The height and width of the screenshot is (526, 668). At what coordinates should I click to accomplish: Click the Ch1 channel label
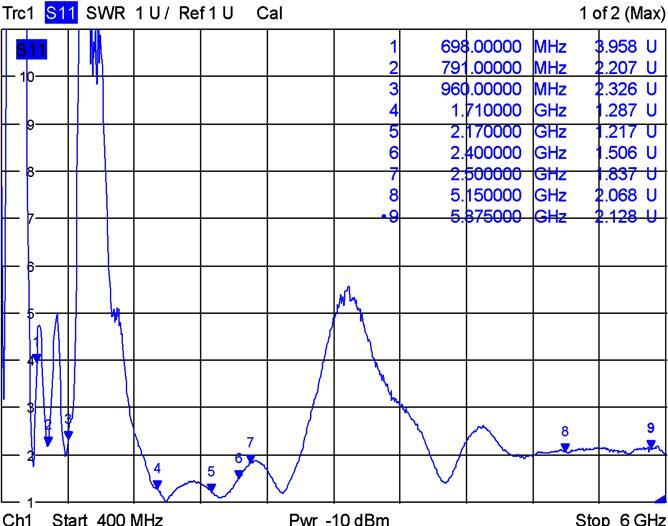18,518
